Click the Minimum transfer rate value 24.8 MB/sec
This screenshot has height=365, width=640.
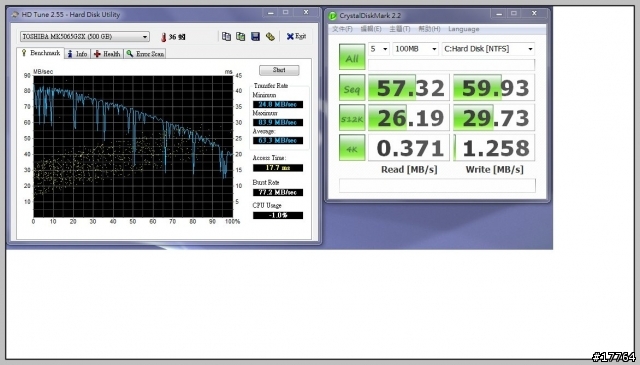coord(278,105)
